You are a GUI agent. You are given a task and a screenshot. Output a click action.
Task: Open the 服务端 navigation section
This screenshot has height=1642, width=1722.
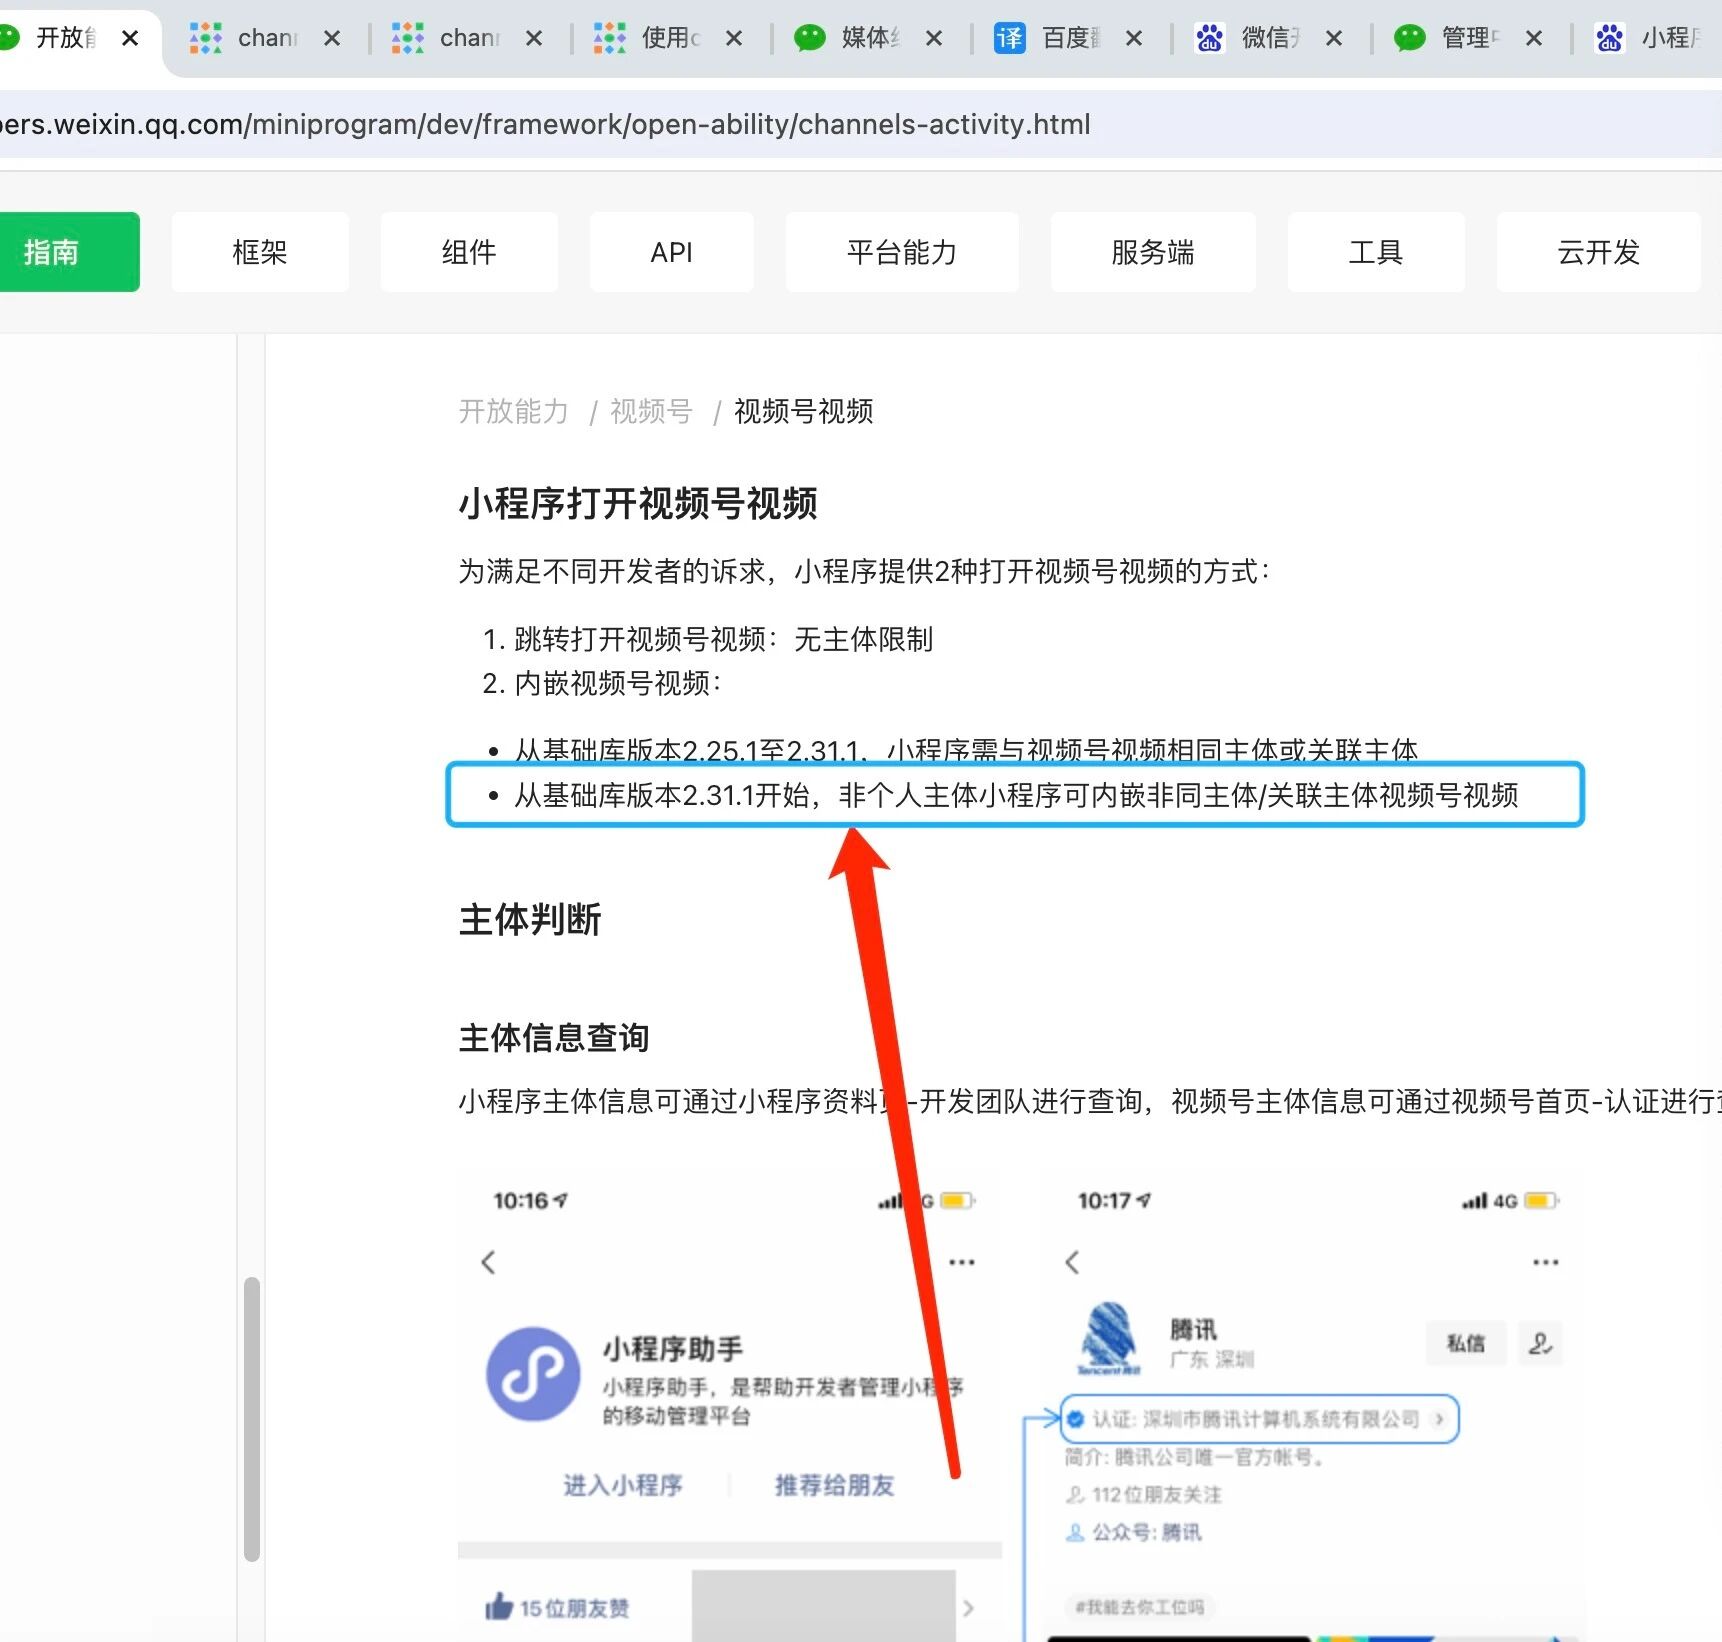(x=1153, y=252)
